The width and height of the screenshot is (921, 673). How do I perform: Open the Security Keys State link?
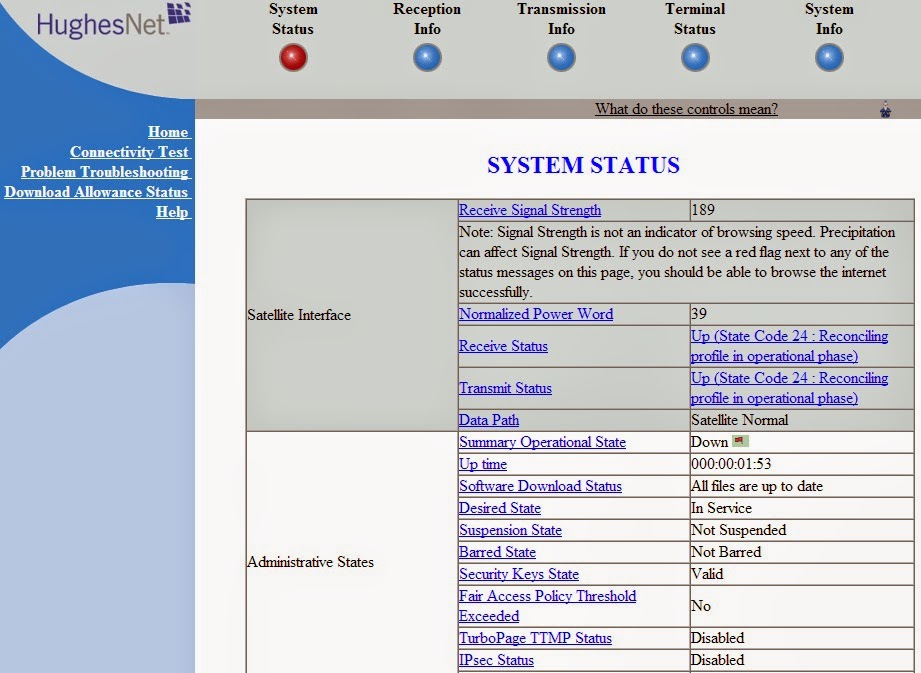click(519, 574)
